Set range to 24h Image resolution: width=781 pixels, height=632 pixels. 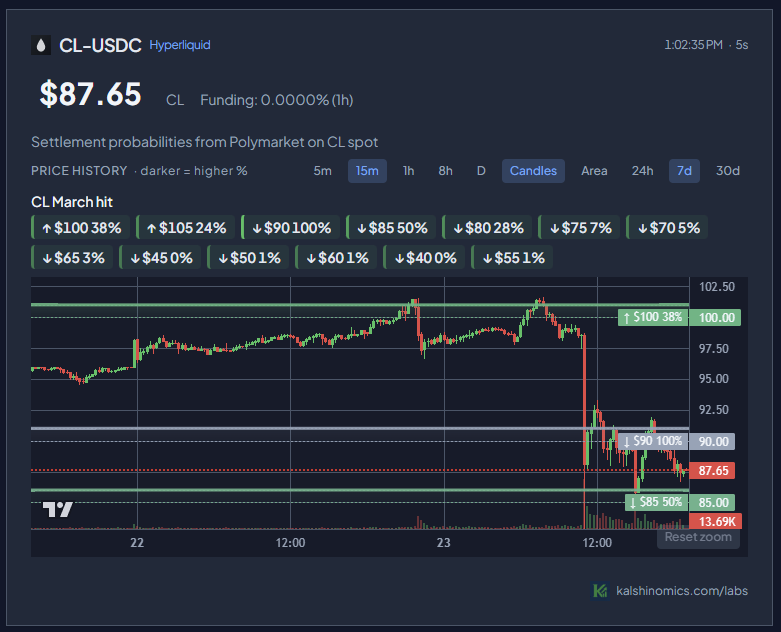[x=643, y=171]
